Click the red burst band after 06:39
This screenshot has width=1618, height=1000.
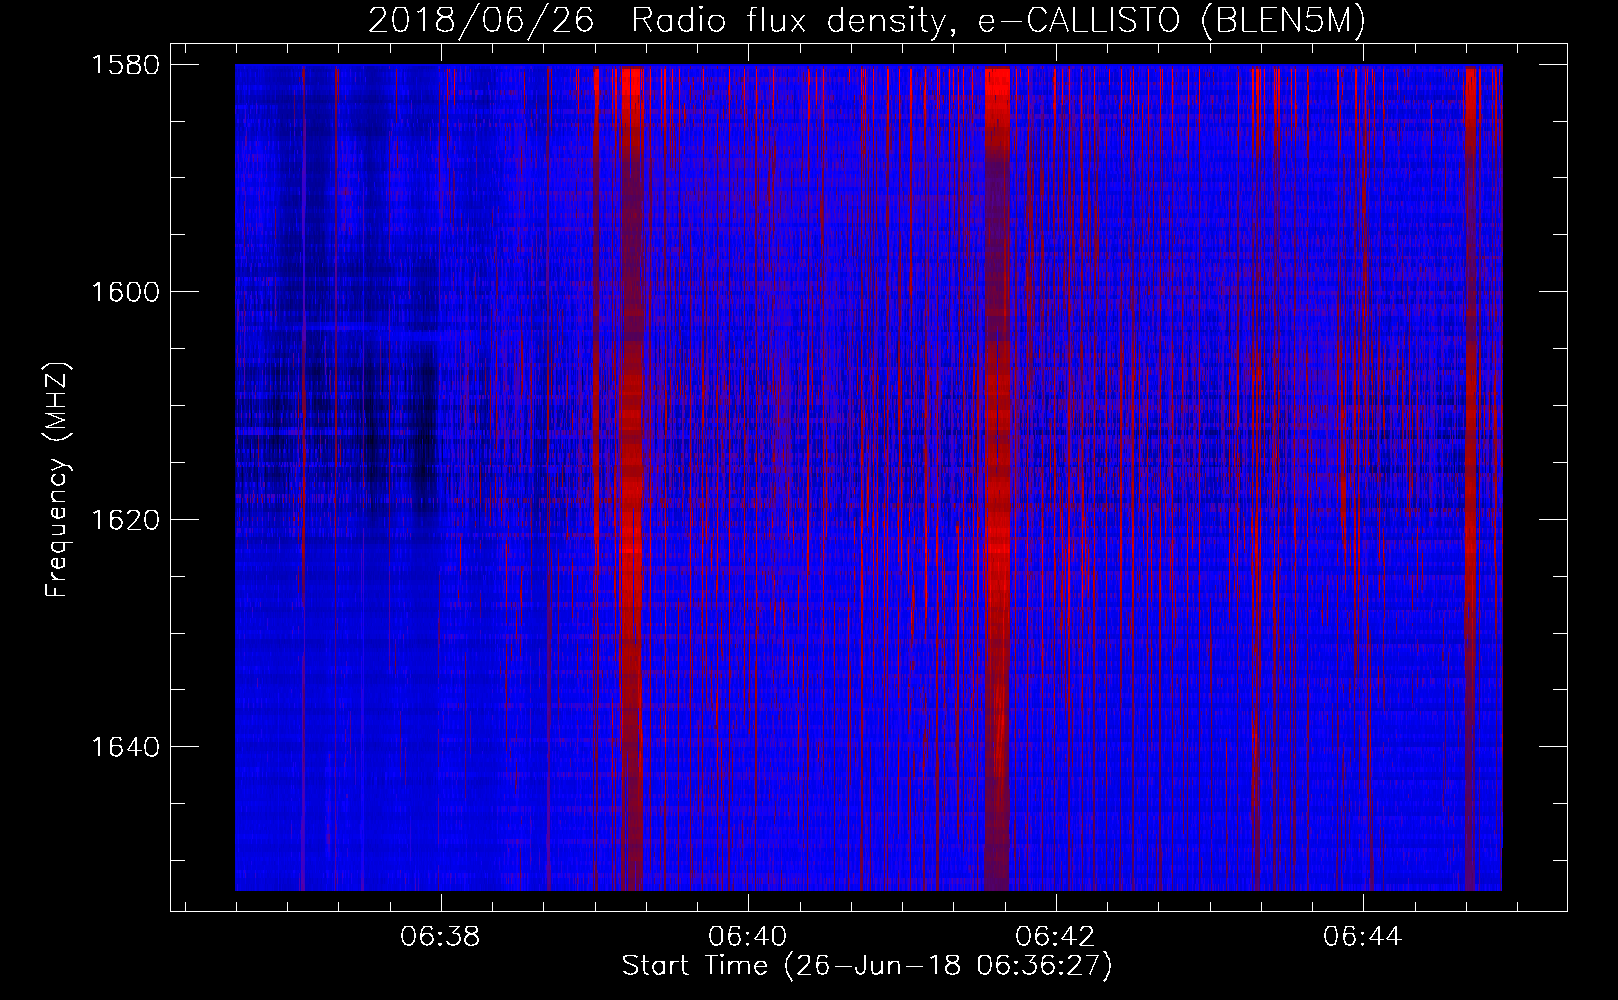(x=631, y=478)
